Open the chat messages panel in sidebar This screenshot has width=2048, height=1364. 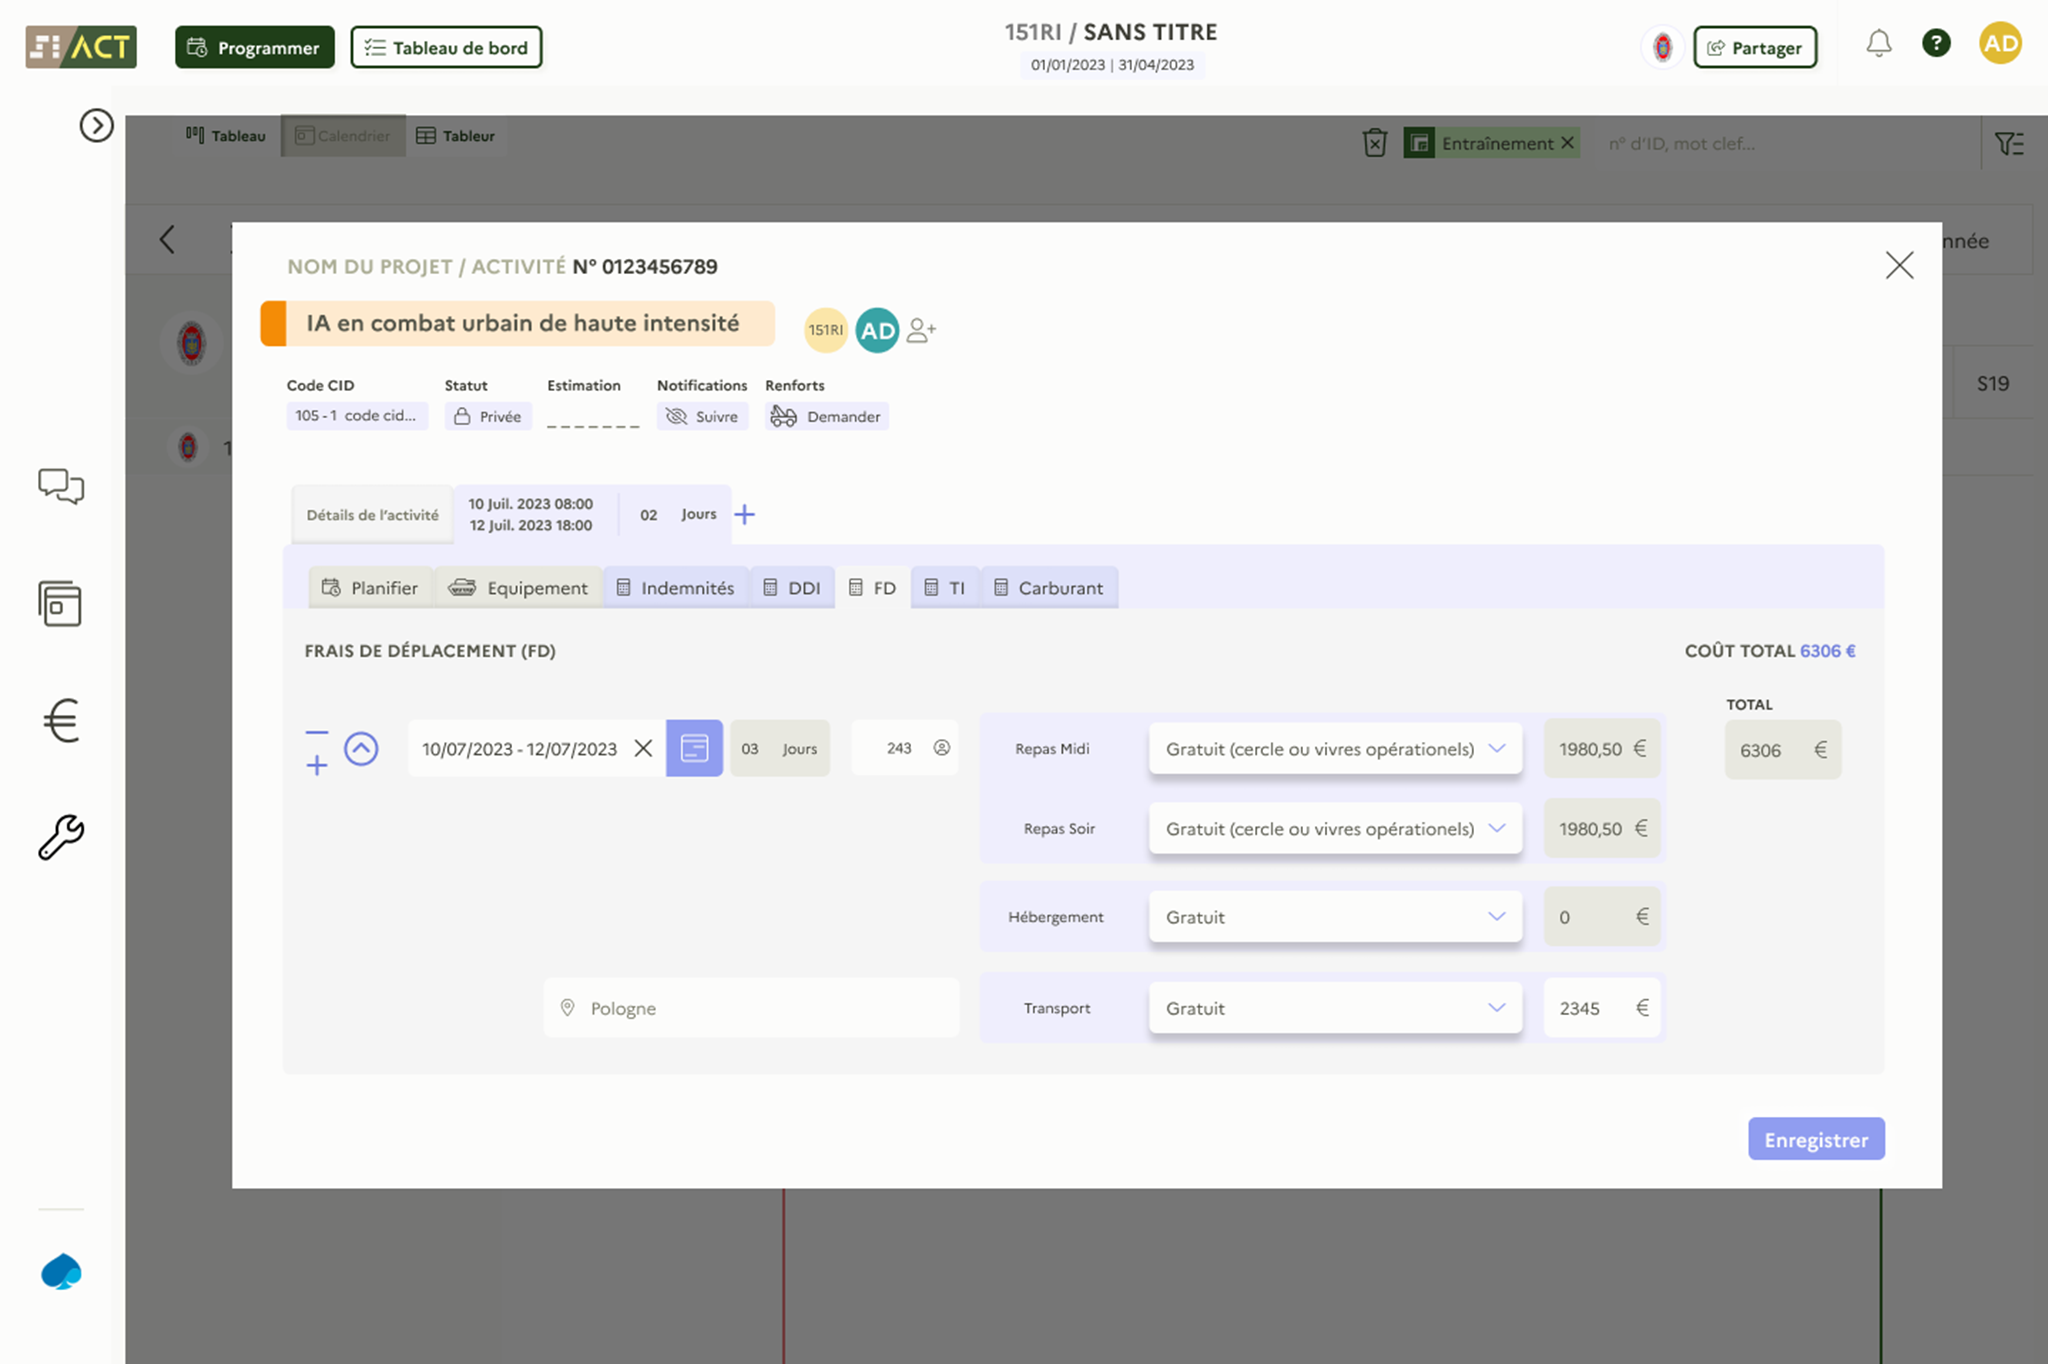coord(60,487)
